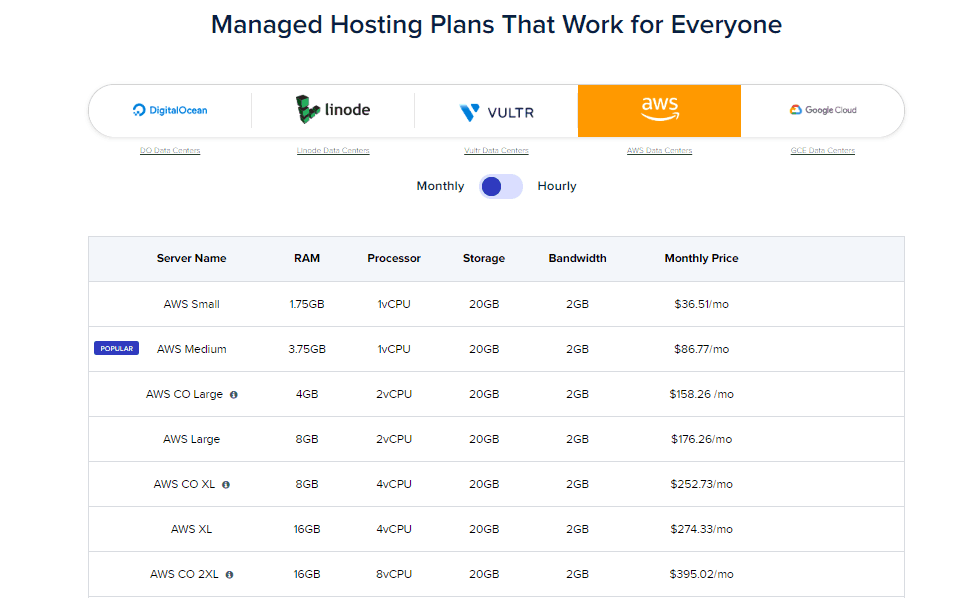Viewport: 959px width, 598px height.
Task: Click the $86.77/mo price
Action: pos(702,349)
